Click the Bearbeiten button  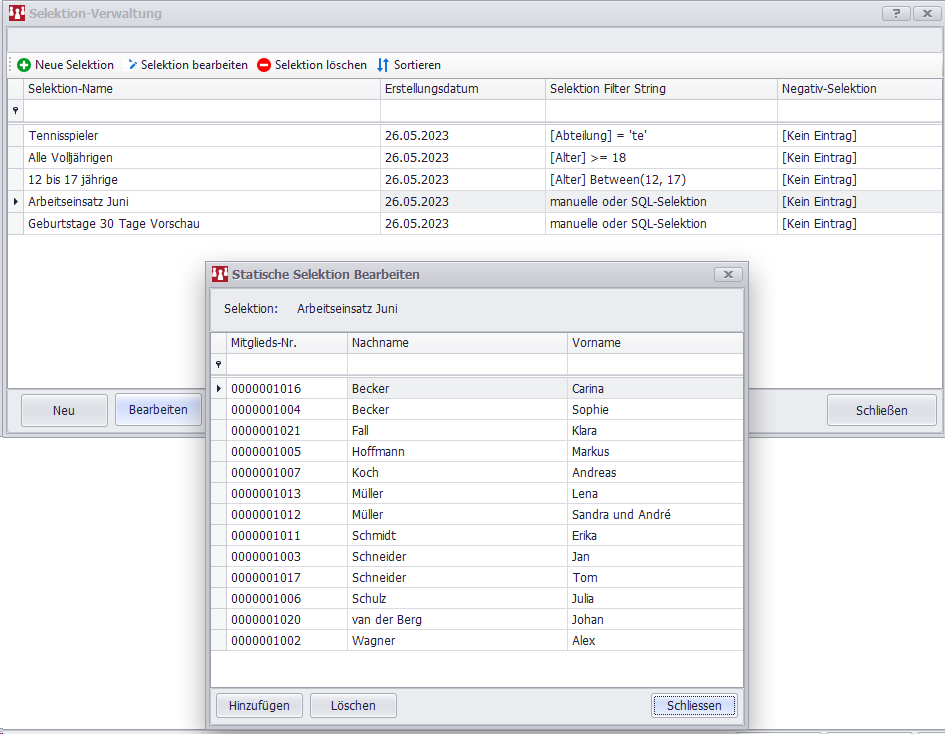point(158,410)
